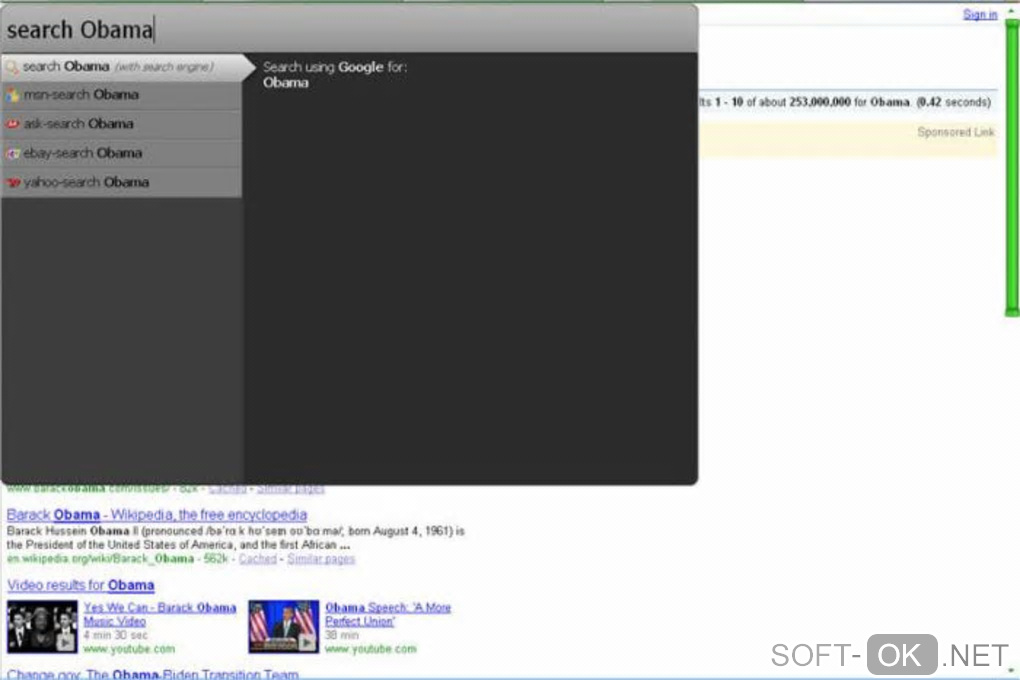This screenshot has height=680, width=1020.
Task: Select 'ask-search Obama' suggestion
Action: coord(122,124)
